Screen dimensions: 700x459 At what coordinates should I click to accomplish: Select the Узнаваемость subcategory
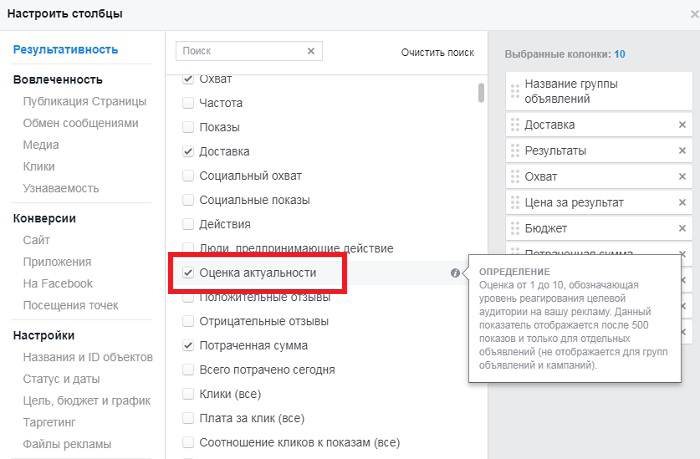[x=61, y=188]
